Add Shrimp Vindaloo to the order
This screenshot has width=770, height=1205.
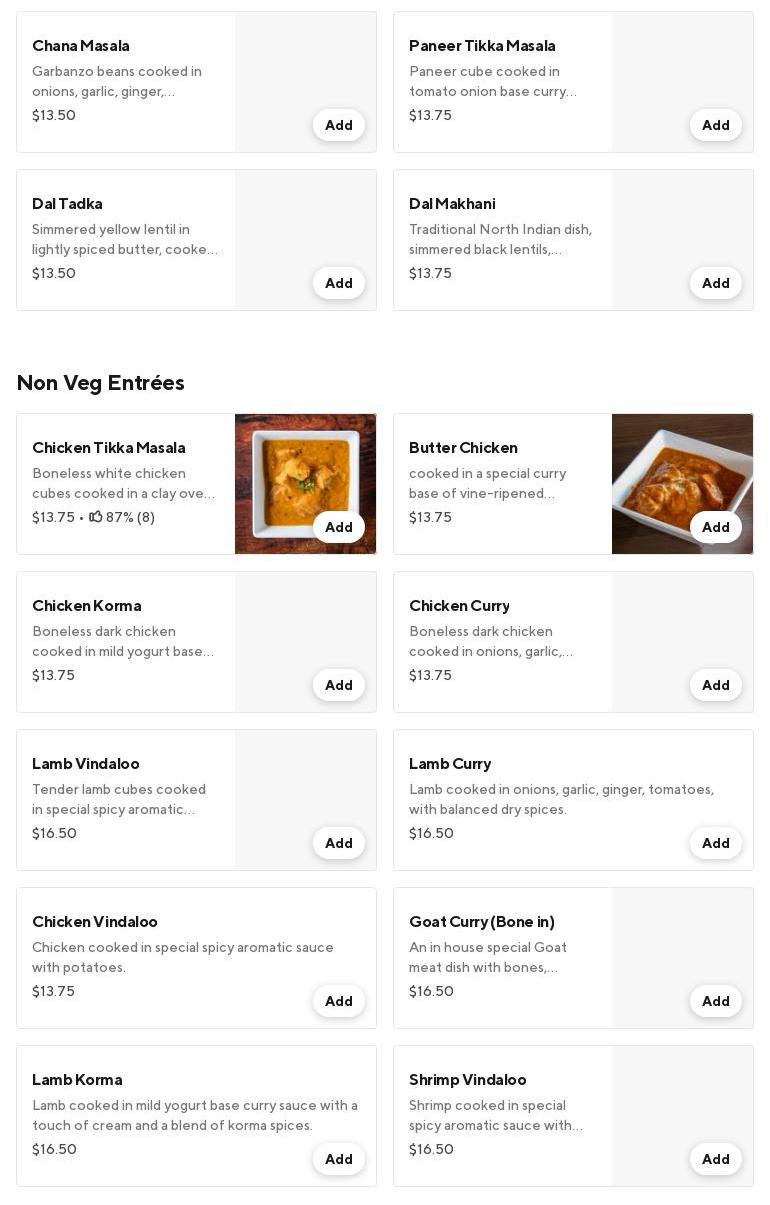click(x=715, y=1159)
